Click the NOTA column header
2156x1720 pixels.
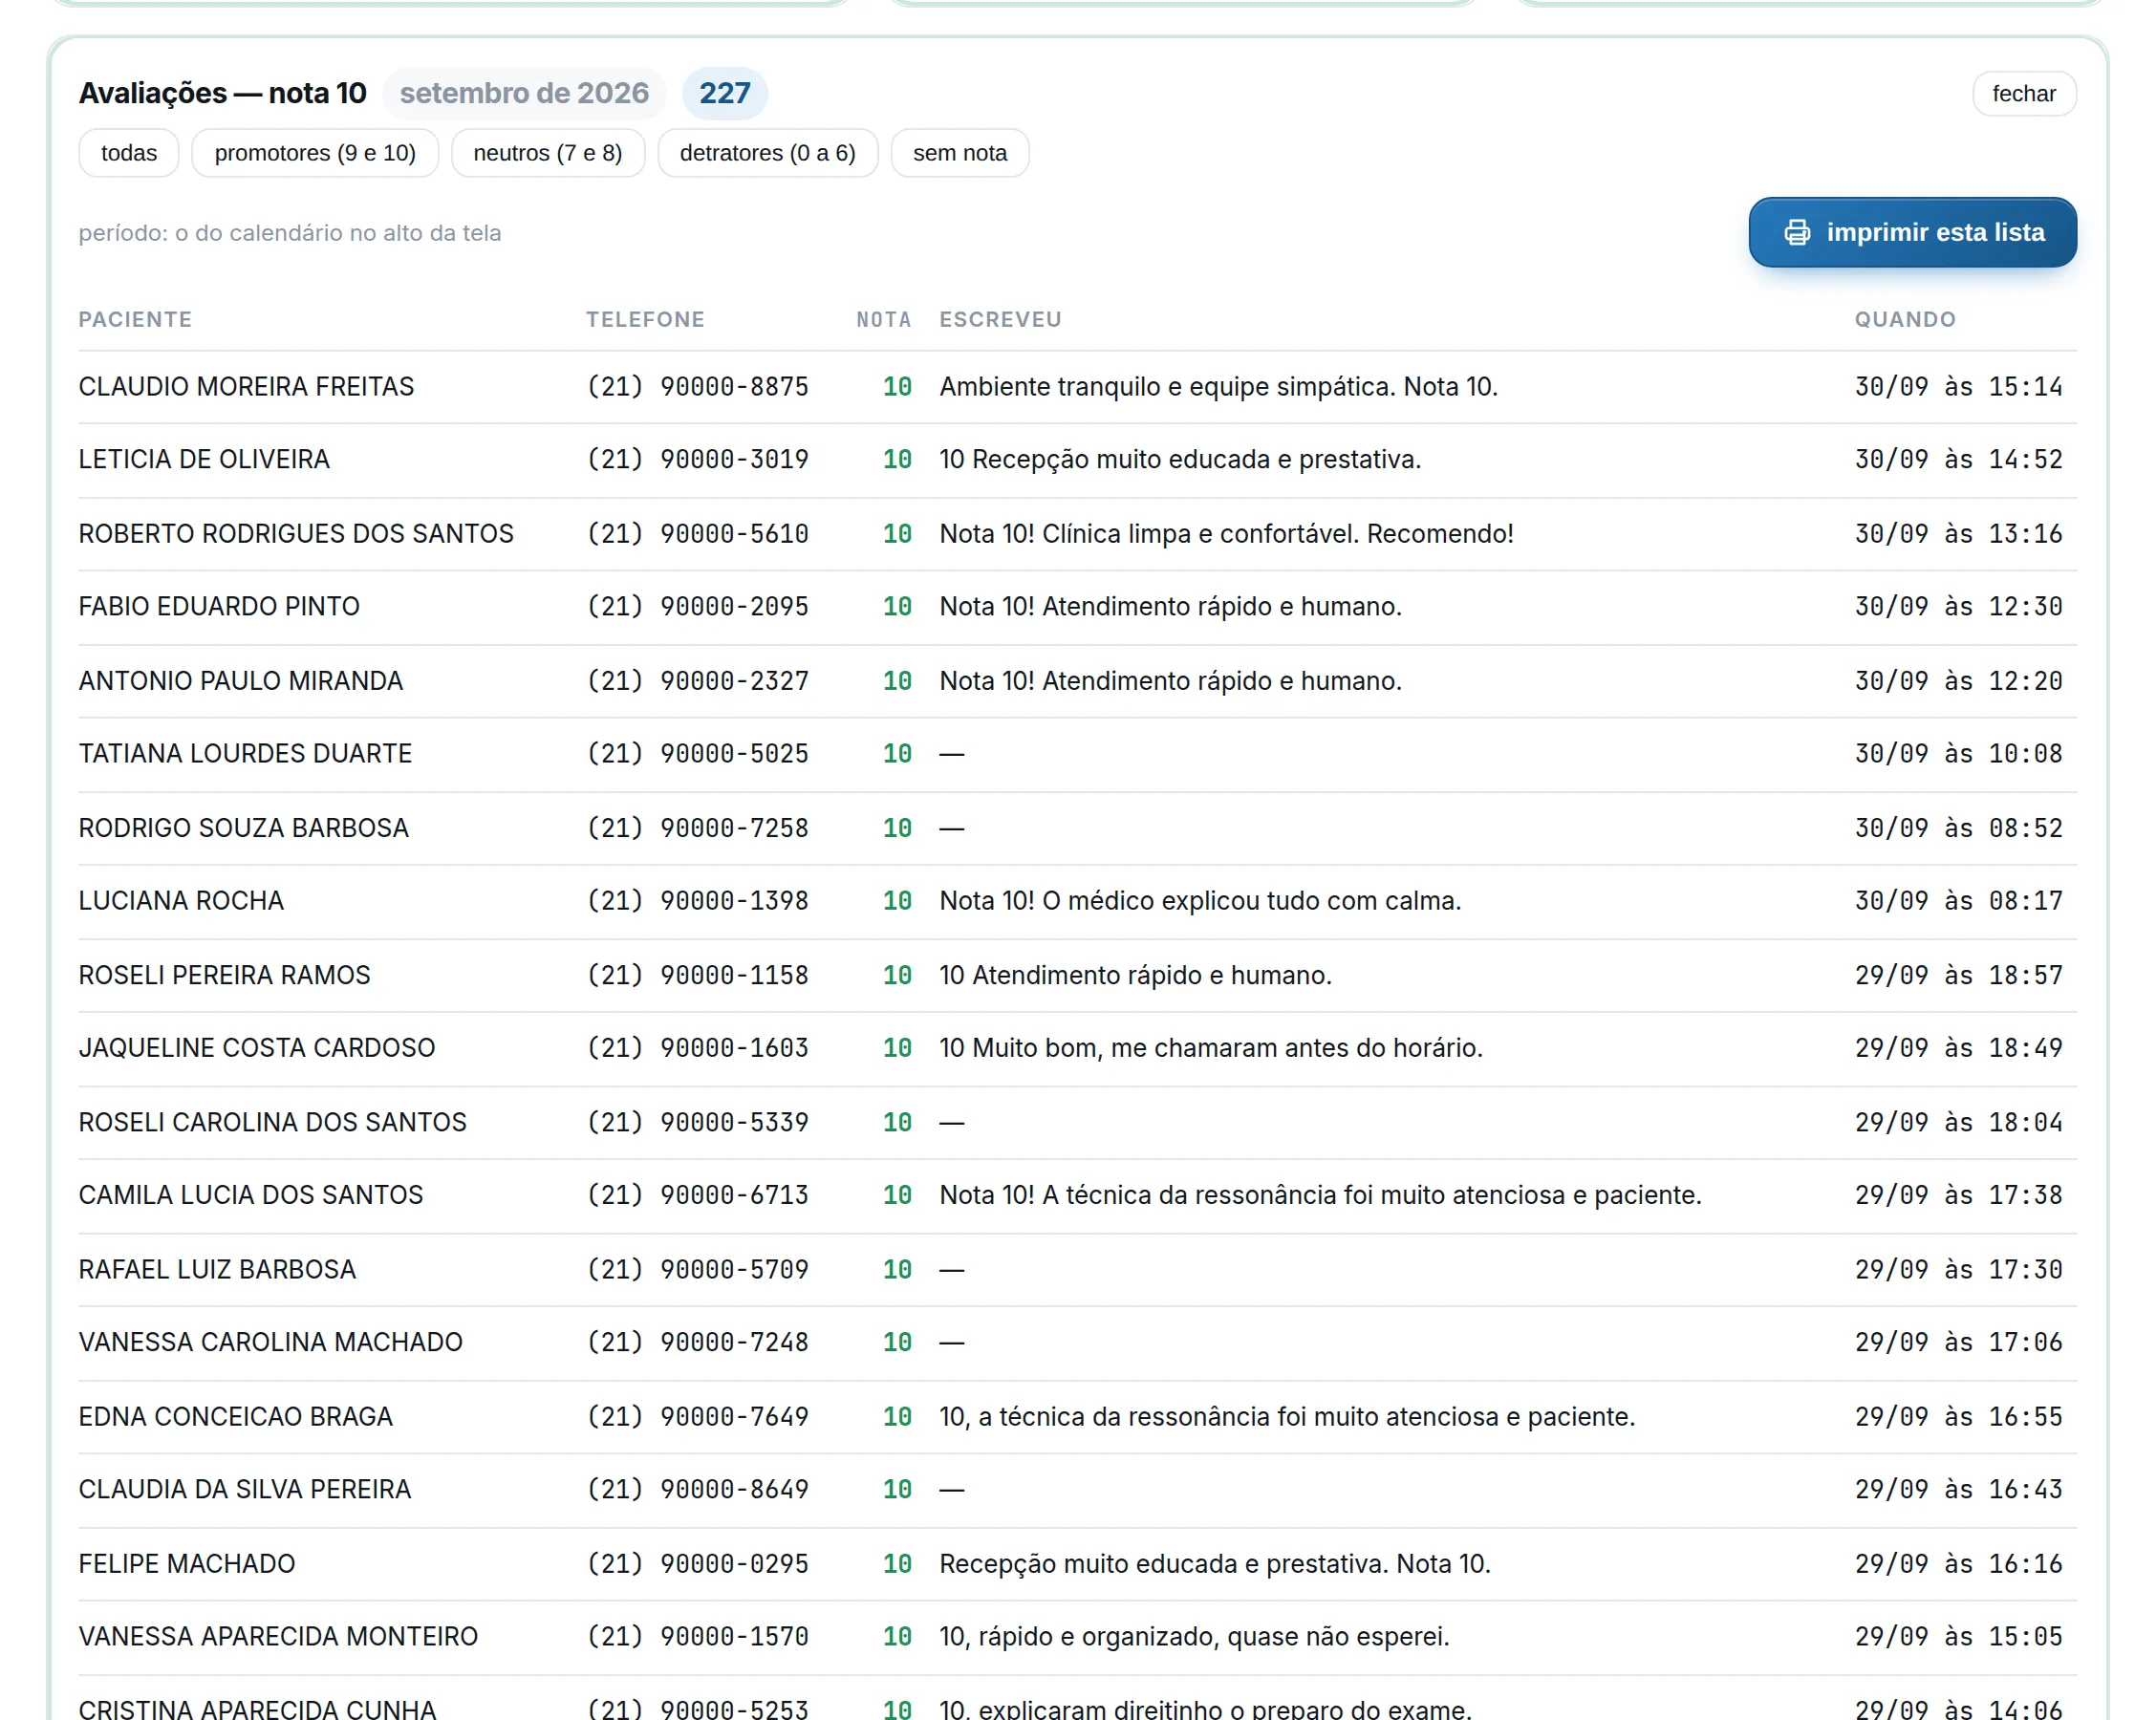click(884, 319)
